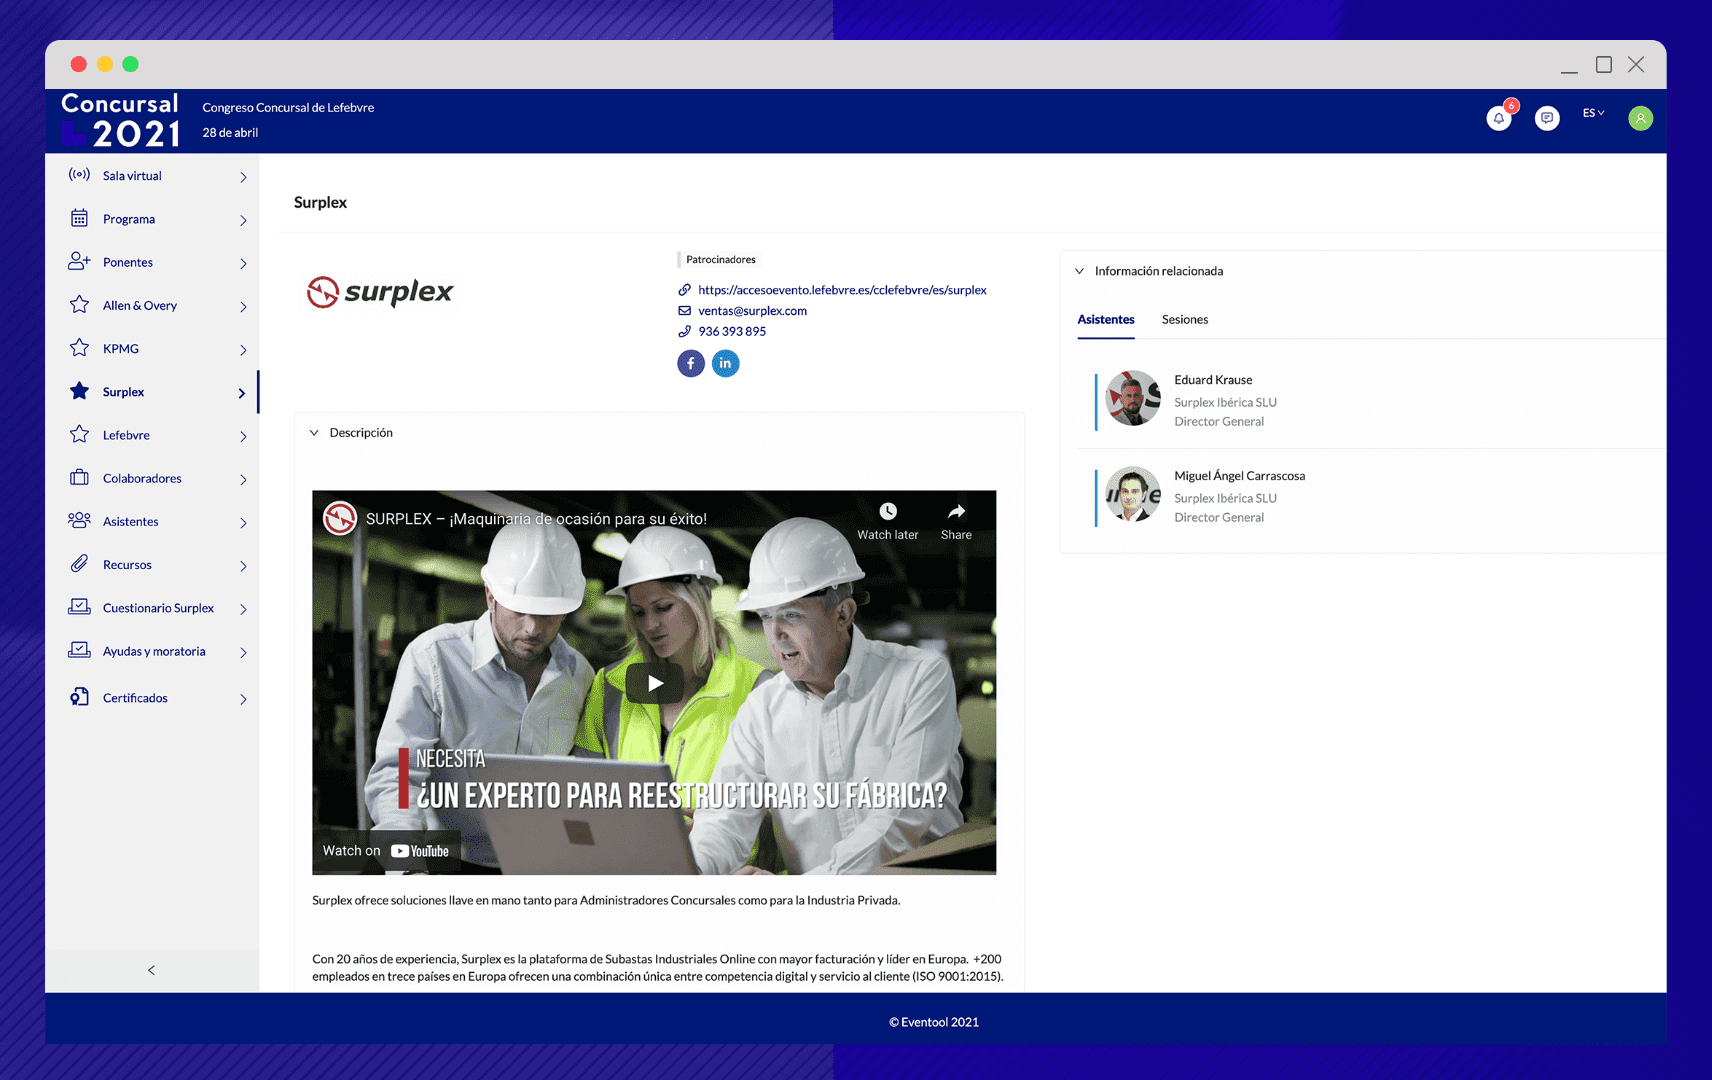The height and width of the screenshot is (1080, 1712).
Task: Click the video title SURPLEX Maquinaria de ocasión
Action: tap(536, 519)
